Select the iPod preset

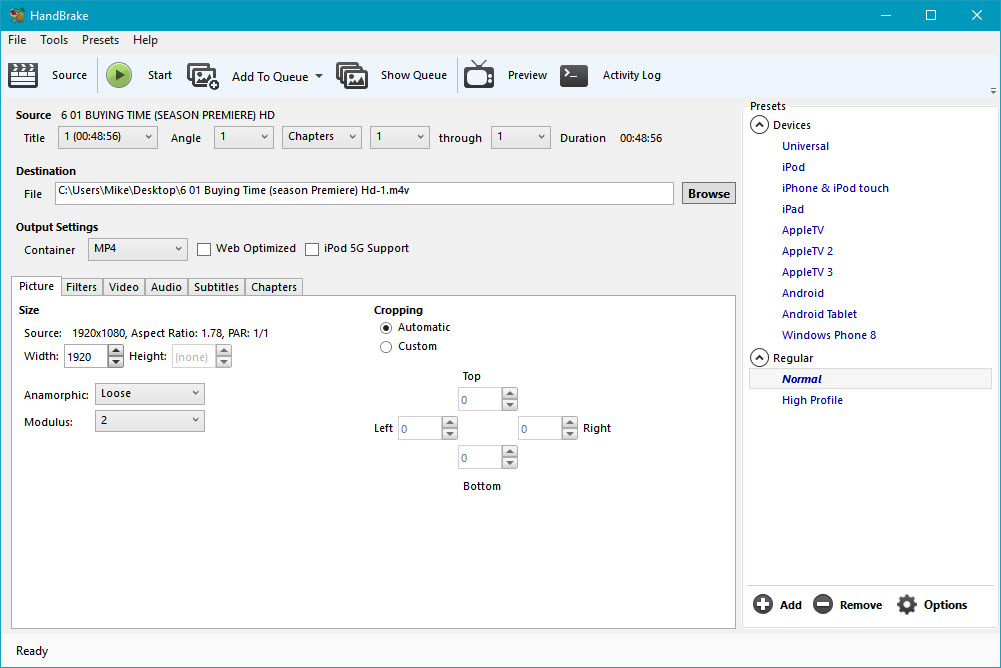[x=793, y=167]
